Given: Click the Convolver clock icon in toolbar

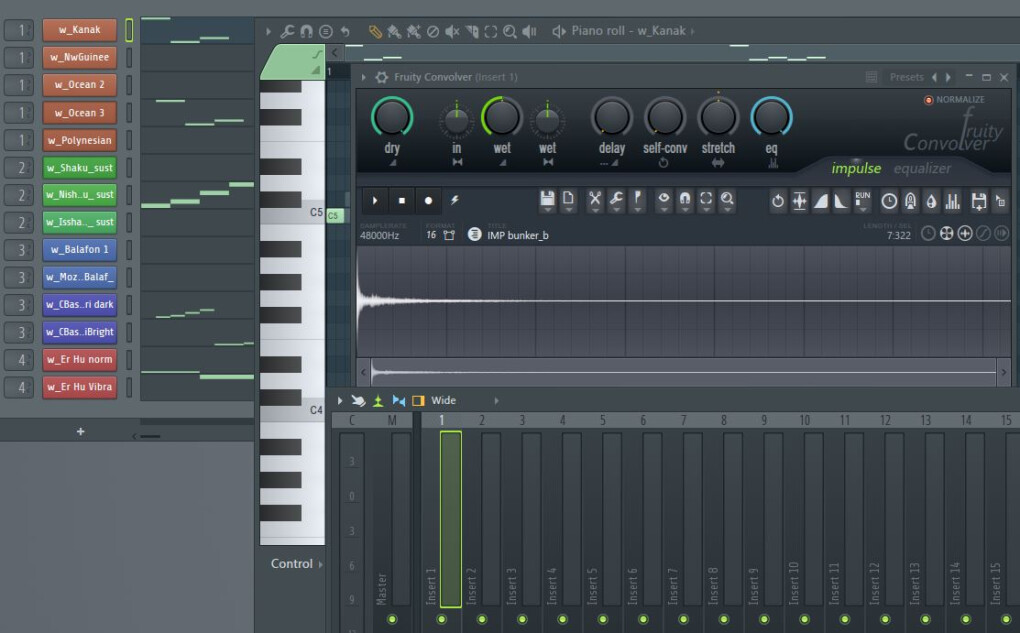Looking at the screenshot, I should [x=889, y=201].
